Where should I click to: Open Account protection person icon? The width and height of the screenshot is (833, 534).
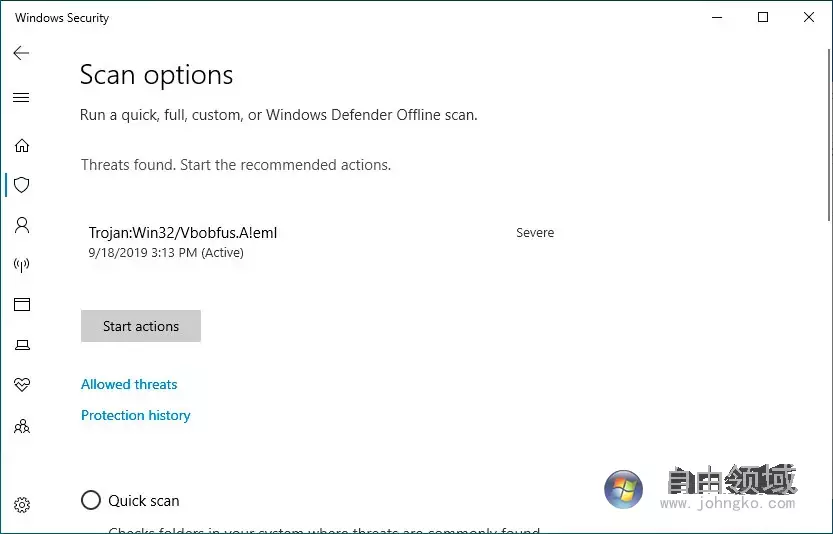tap(22, 225)
